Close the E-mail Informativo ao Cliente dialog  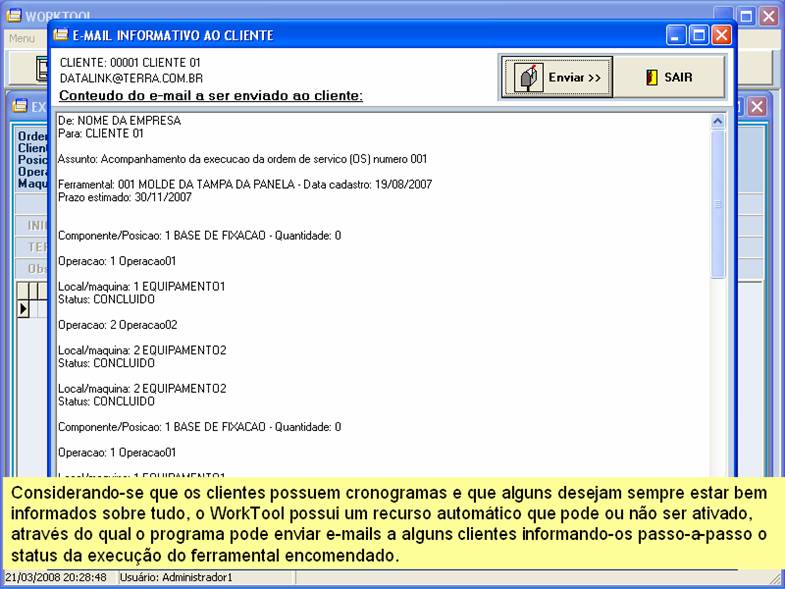point(721,35)
